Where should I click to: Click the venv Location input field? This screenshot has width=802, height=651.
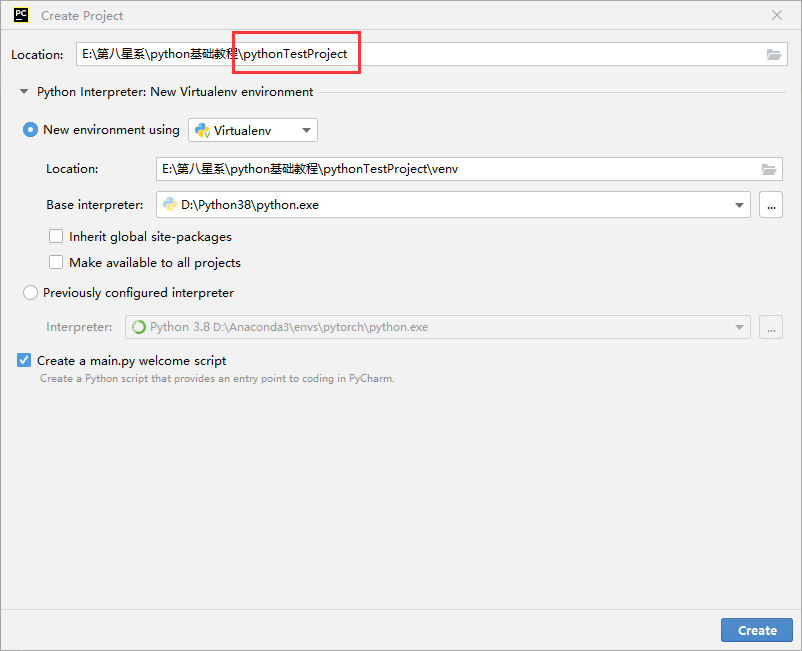(469, 169)
